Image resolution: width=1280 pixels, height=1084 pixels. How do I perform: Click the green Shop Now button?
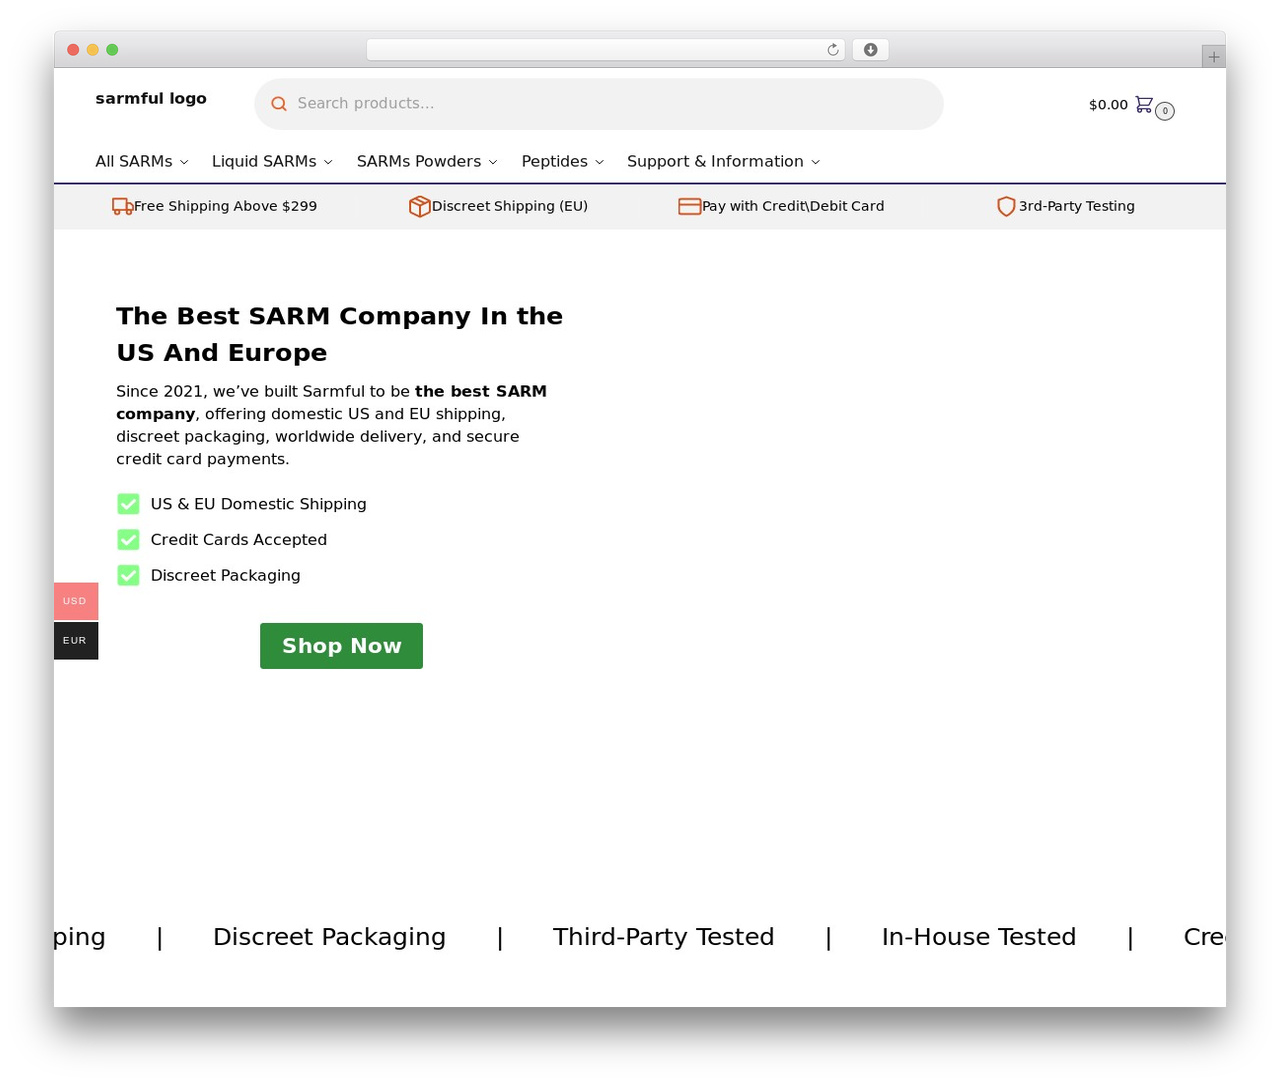pos(341,646)
